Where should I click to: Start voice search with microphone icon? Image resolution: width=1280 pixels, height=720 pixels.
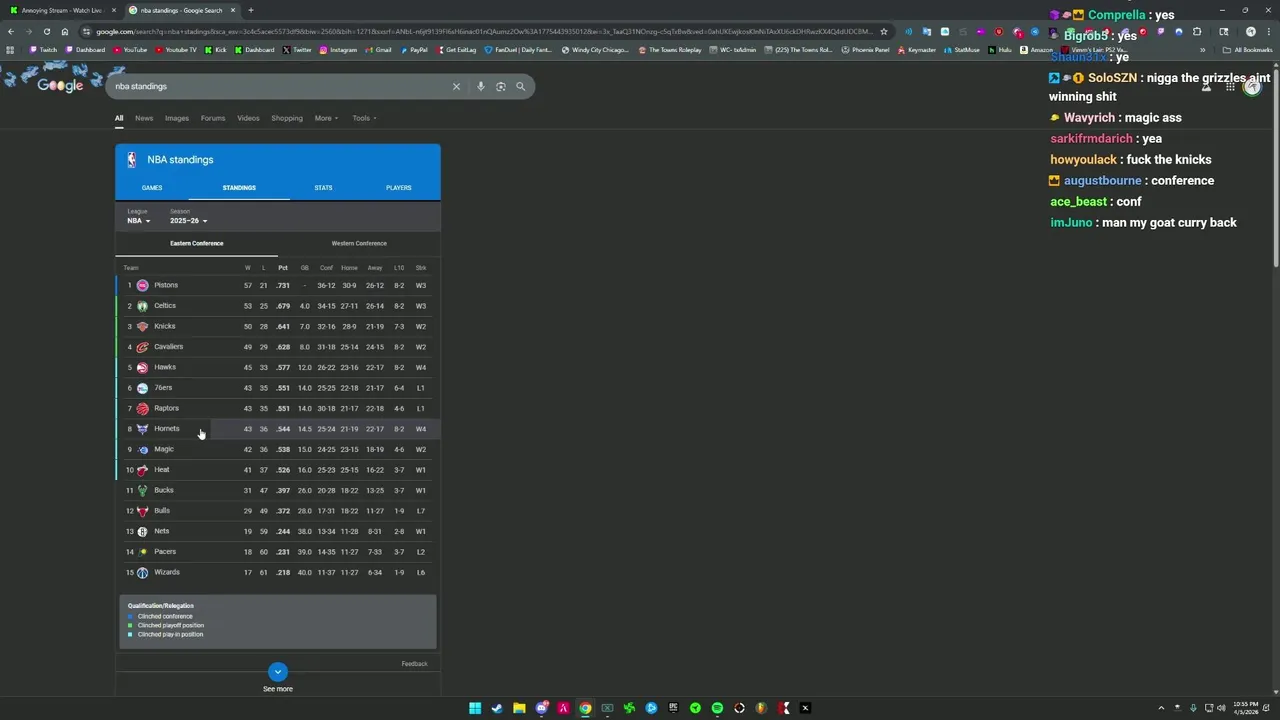click(481, 87)
